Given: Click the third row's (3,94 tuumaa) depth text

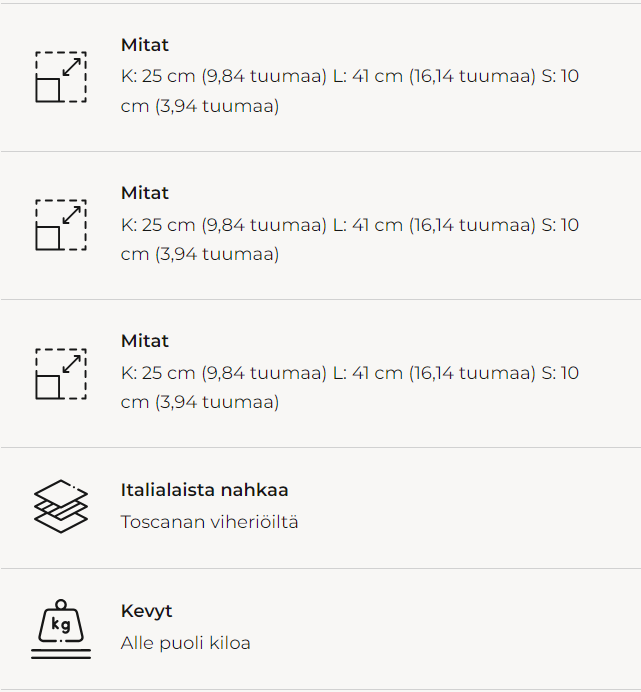Looking at the screenshot, I should pyautogui.click(x=216, y=402).
